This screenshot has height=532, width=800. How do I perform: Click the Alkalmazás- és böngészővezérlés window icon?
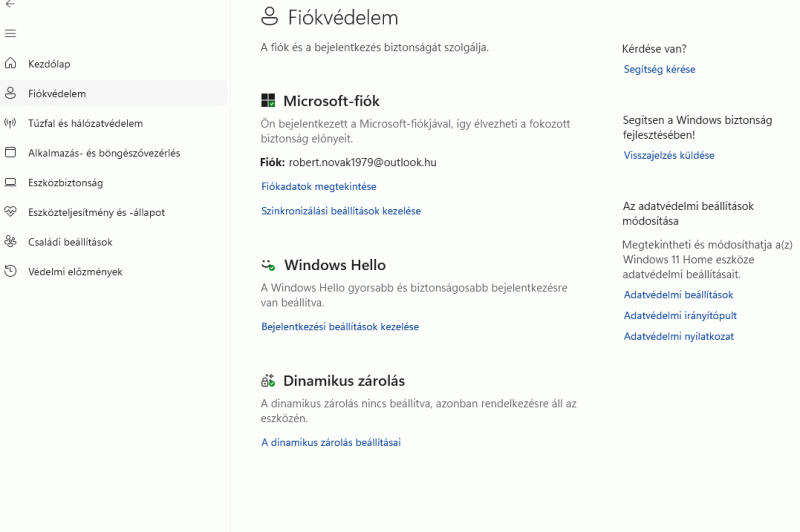(11, 153)
